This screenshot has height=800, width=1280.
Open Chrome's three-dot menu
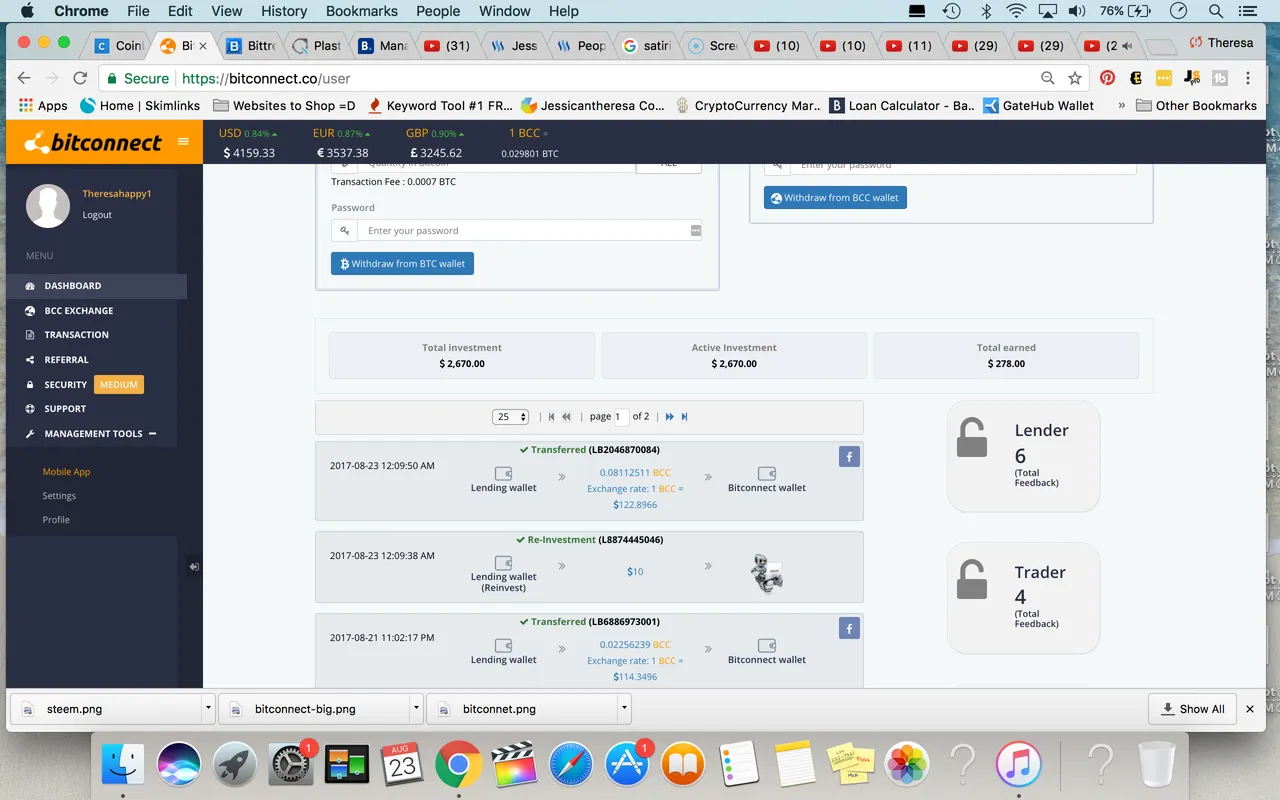1248,78
